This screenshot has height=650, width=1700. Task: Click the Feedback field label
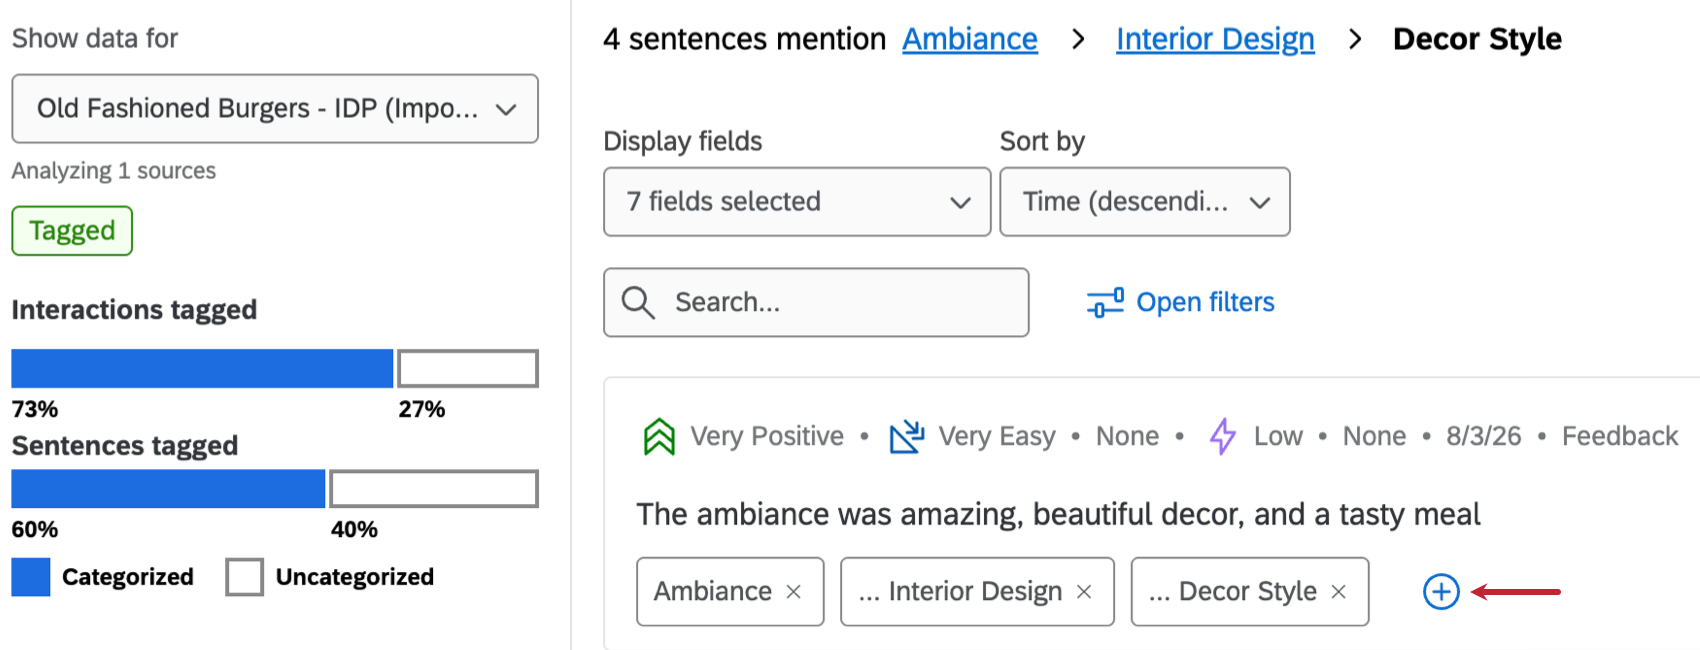pos(1620,436)
